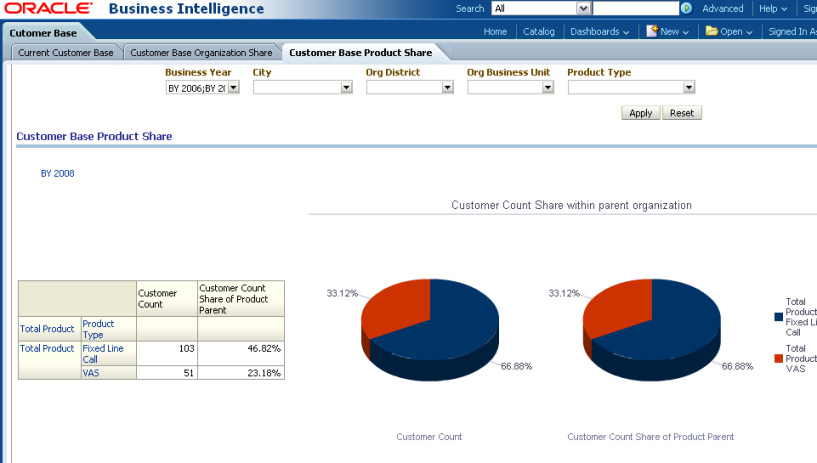This screenshot has height=463, width=817.
Task: Click the Product Type column link
Action: click(98, 329)
